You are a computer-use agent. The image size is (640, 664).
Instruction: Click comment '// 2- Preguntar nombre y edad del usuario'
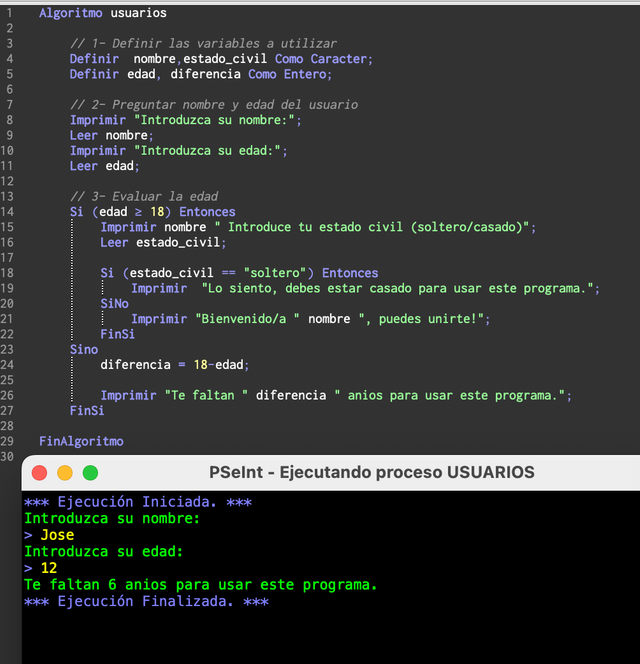pos(214,105)
